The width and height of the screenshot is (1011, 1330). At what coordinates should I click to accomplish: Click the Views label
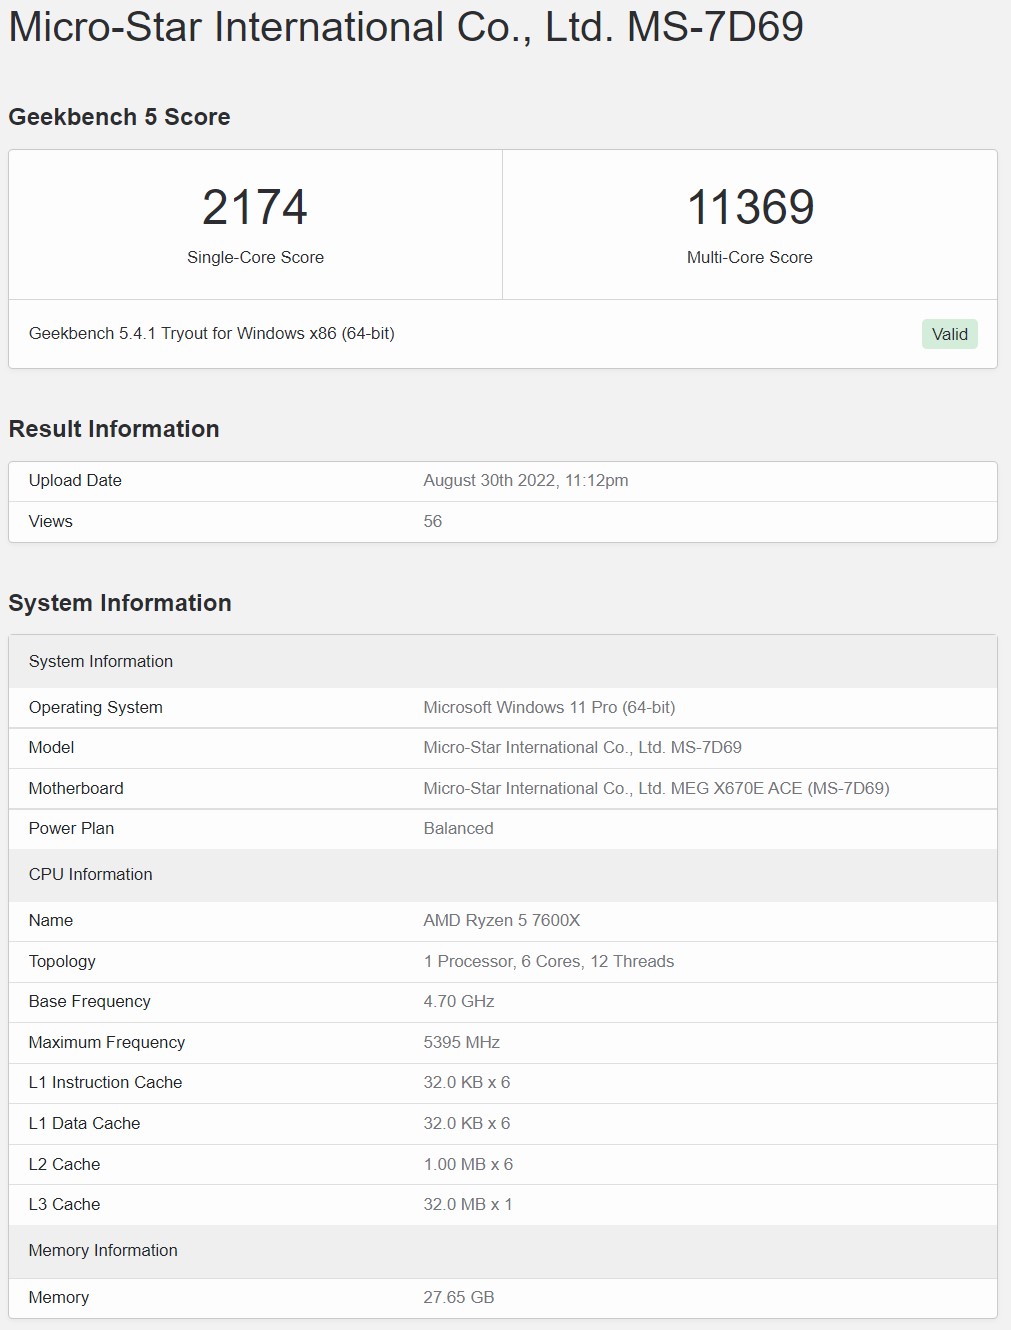pos(51,521)
